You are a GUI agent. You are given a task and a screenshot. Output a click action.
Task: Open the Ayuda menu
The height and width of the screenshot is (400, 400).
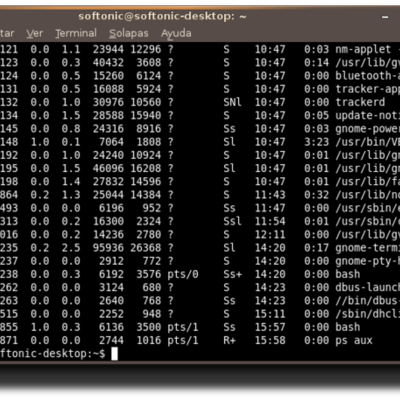click(176, 34)
